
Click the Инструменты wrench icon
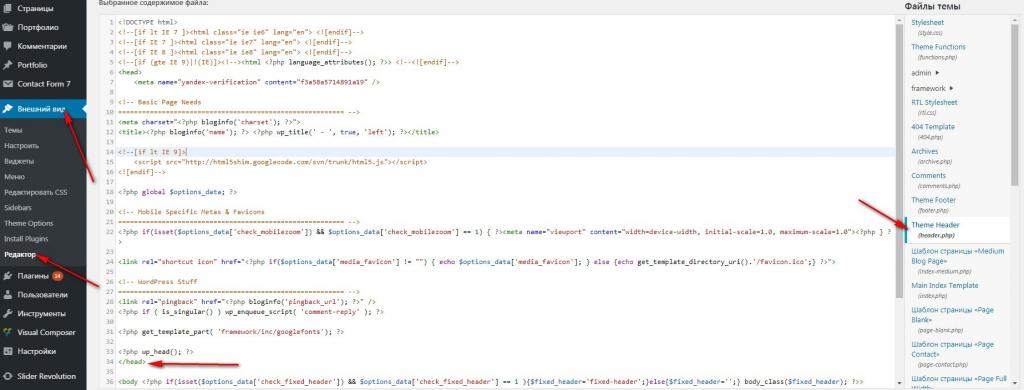pos(8,314)
